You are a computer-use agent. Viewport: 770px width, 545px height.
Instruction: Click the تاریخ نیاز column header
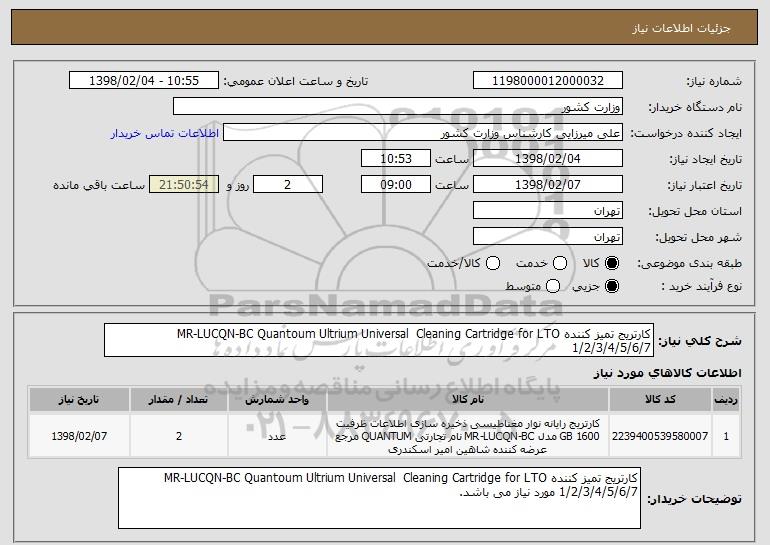click(79, 399)
